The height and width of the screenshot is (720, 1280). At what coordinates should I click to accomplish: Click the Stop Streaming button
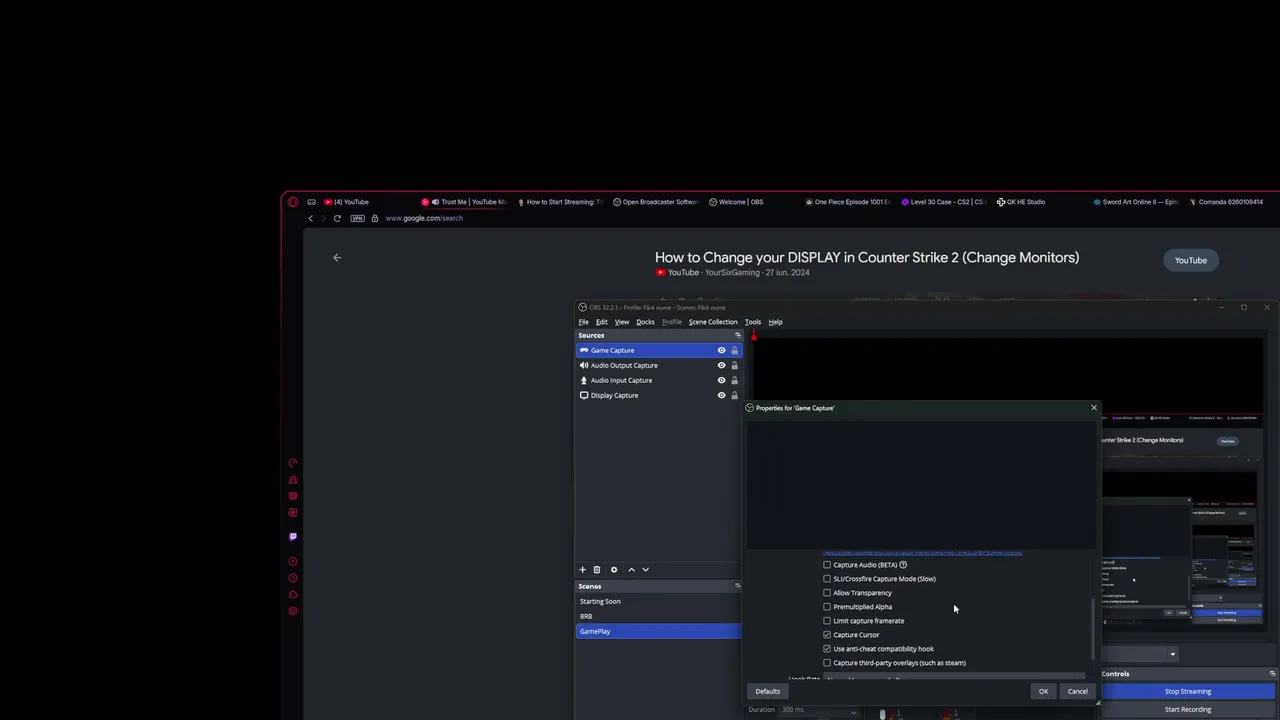point(1188,692)
